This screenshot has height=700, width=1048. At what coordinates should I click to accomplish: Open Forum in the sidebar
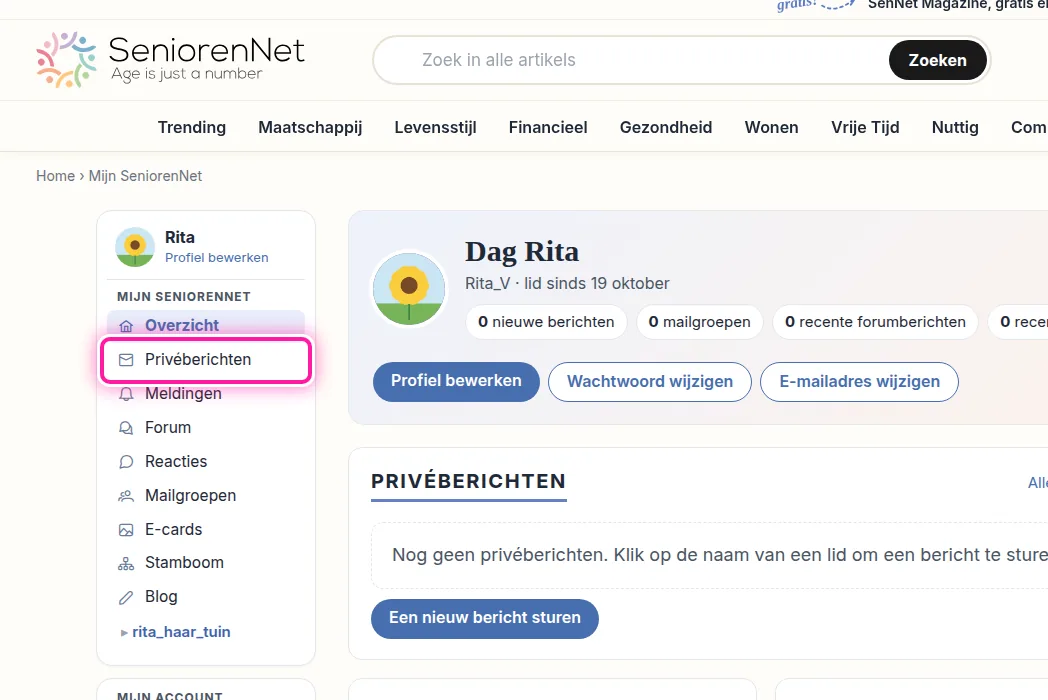206,428
